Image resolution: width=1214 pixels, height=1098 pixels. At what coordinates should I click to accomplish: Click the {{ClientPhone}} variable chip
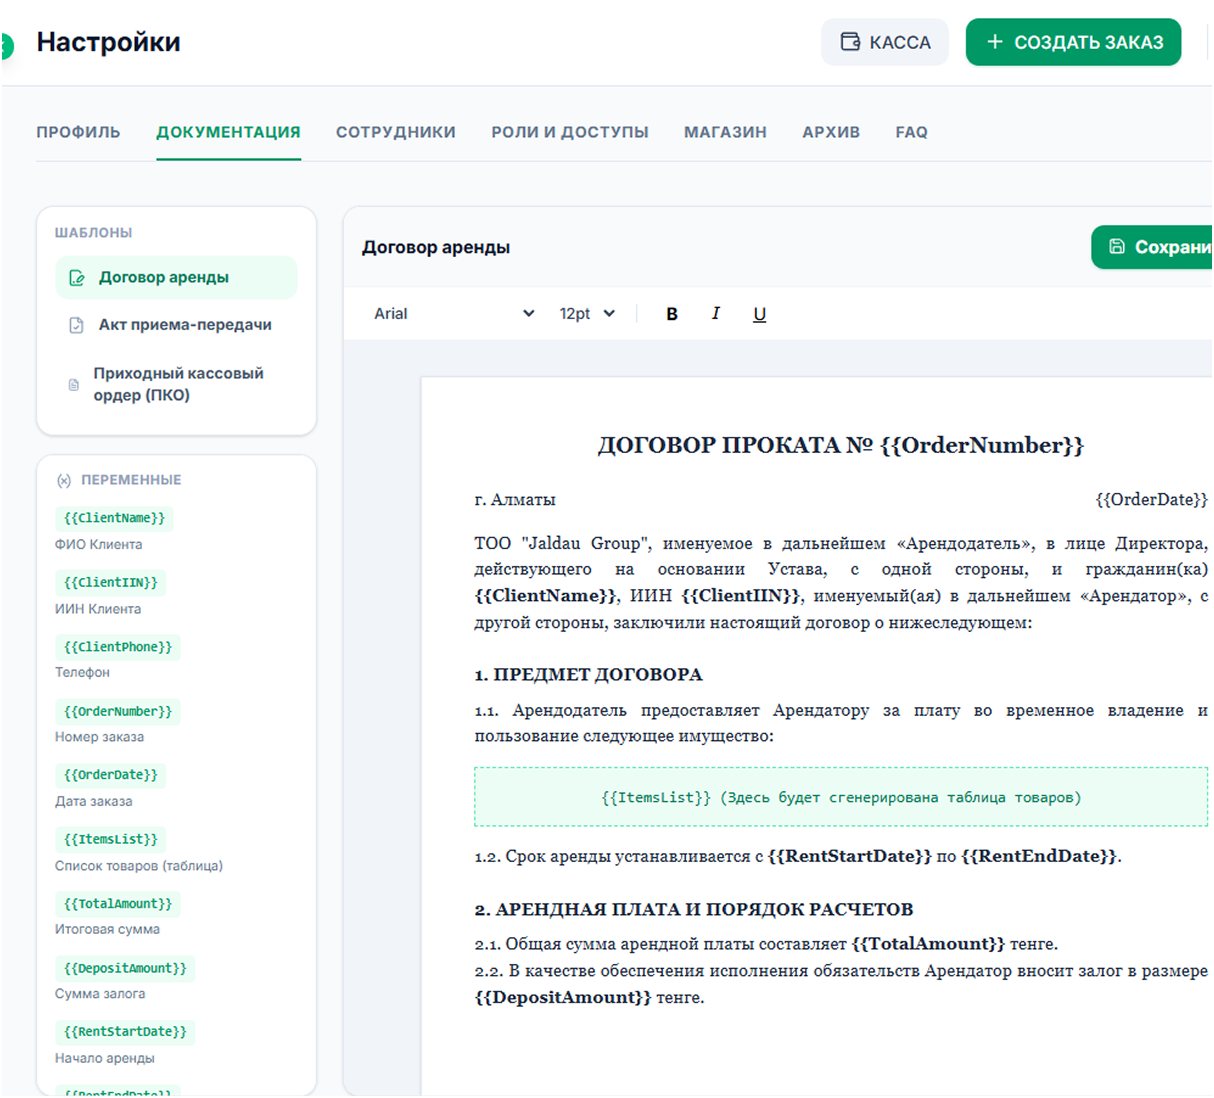pyautogui.click(x=118, y=647)
